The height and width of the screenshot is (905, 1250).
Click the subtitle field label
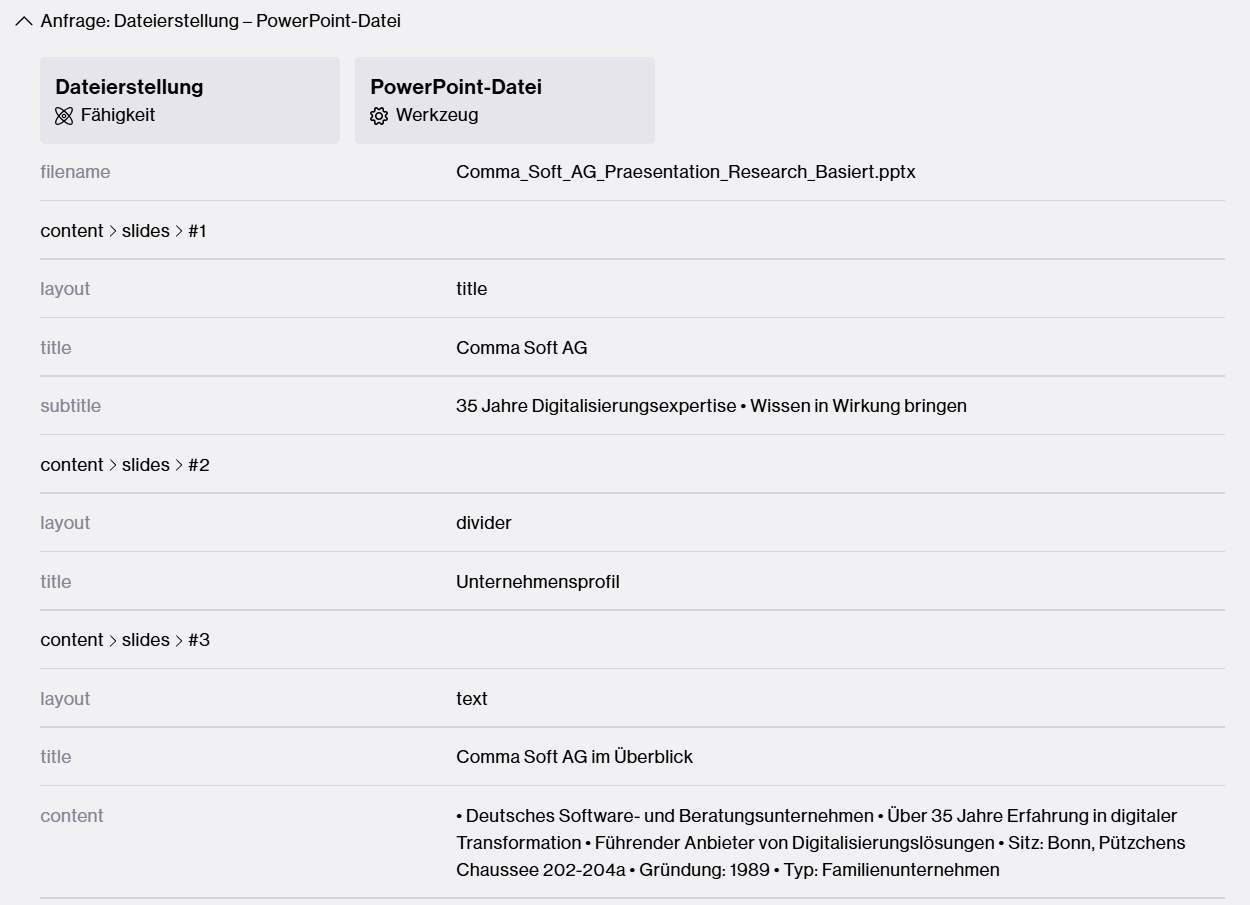[70, 406]
